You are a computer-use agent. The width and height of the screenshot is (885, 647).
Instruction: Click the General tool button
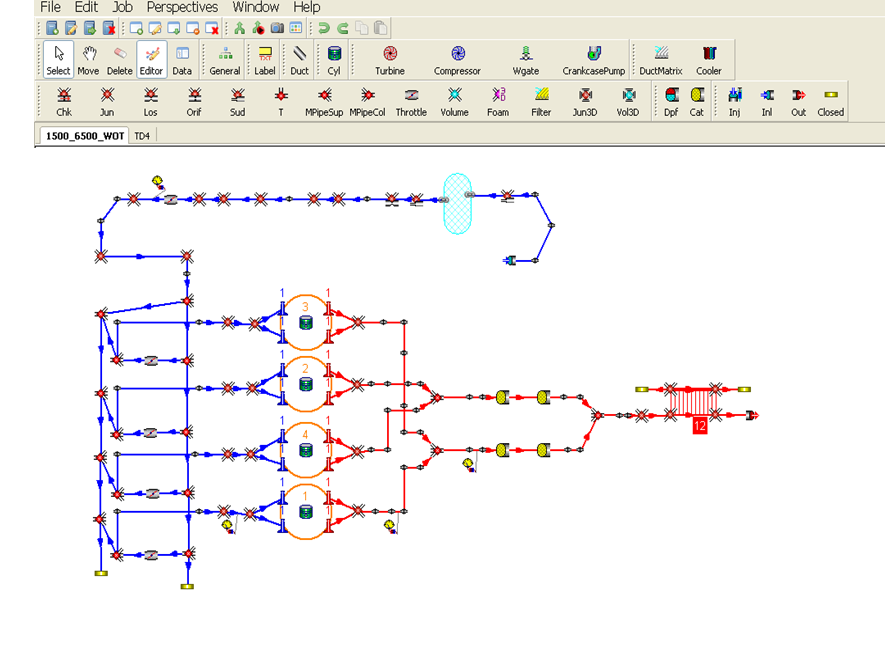(225, 59)
